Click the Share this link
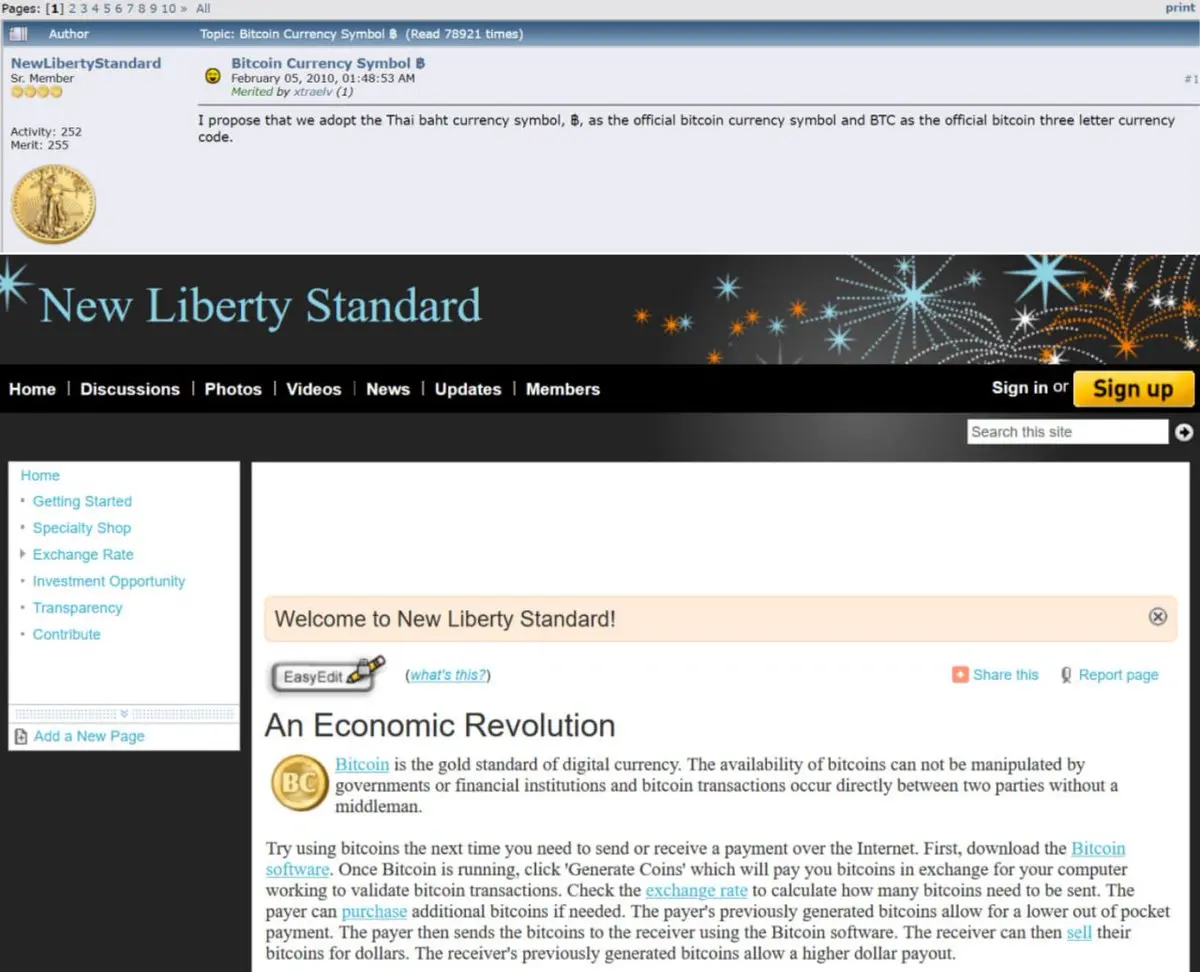Screen dimensions: 1200x972 pyautogui.click(x=1005, y=675)
